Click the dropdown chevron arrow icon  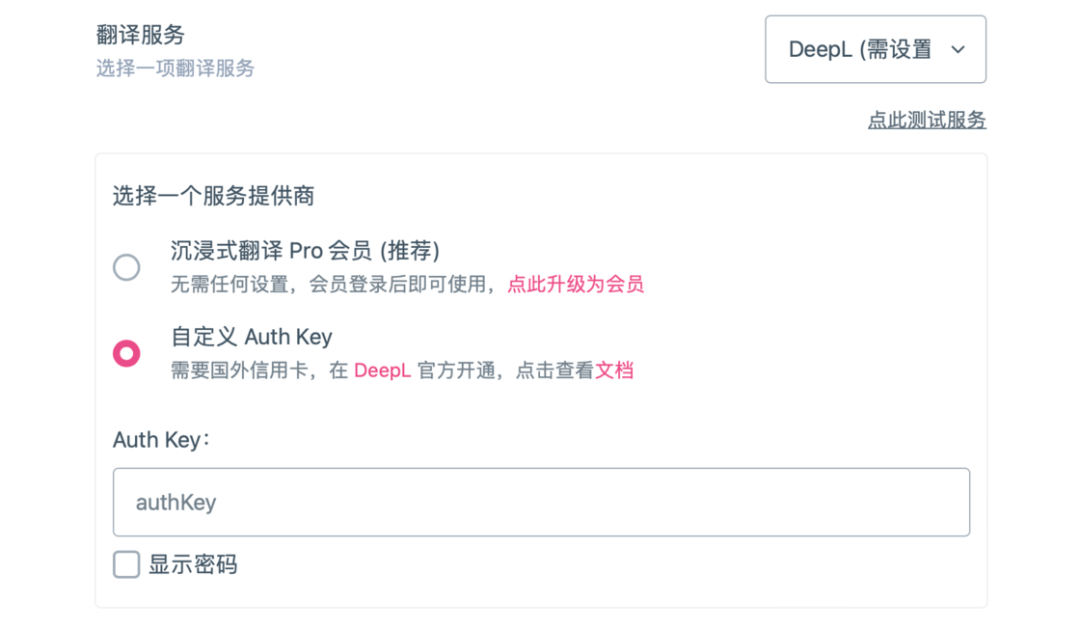(957, 50)
